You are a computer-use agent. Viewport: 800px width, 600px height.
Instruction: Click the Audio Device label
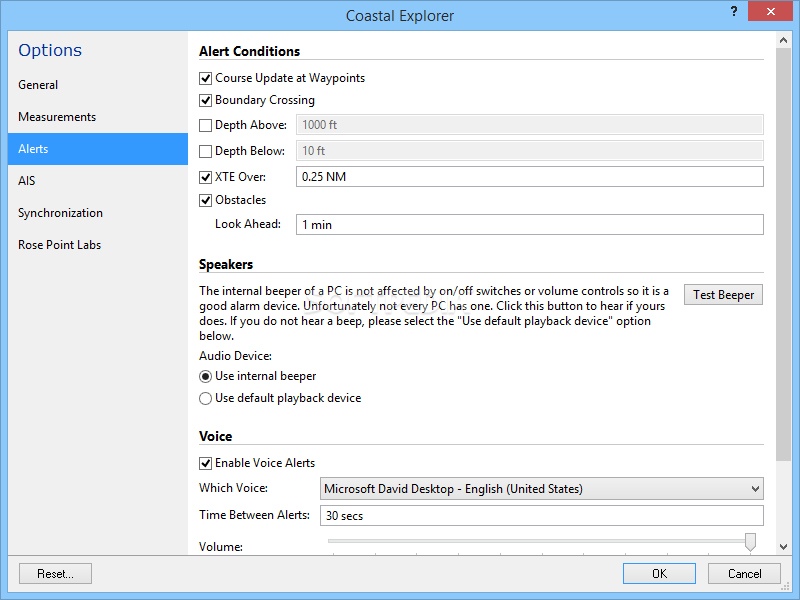point(235,356)
